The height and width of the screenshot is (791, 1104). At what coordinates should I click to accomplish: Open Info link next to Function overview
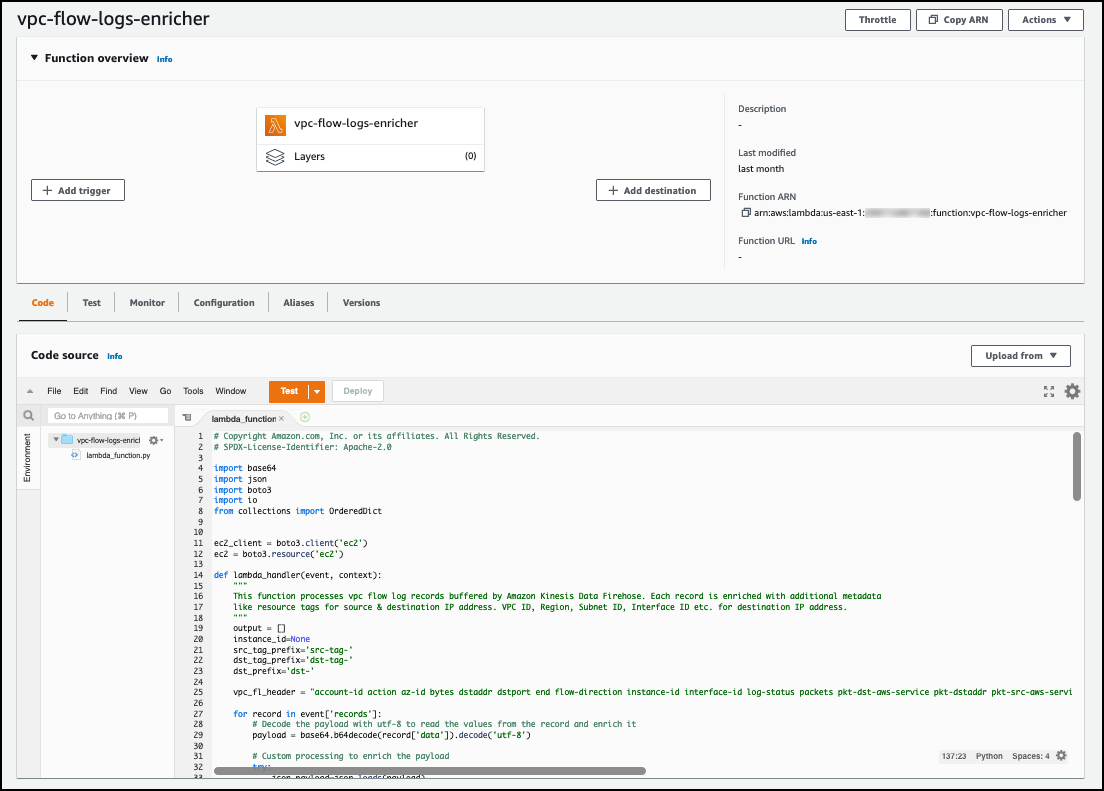click(x=164, y=59)
